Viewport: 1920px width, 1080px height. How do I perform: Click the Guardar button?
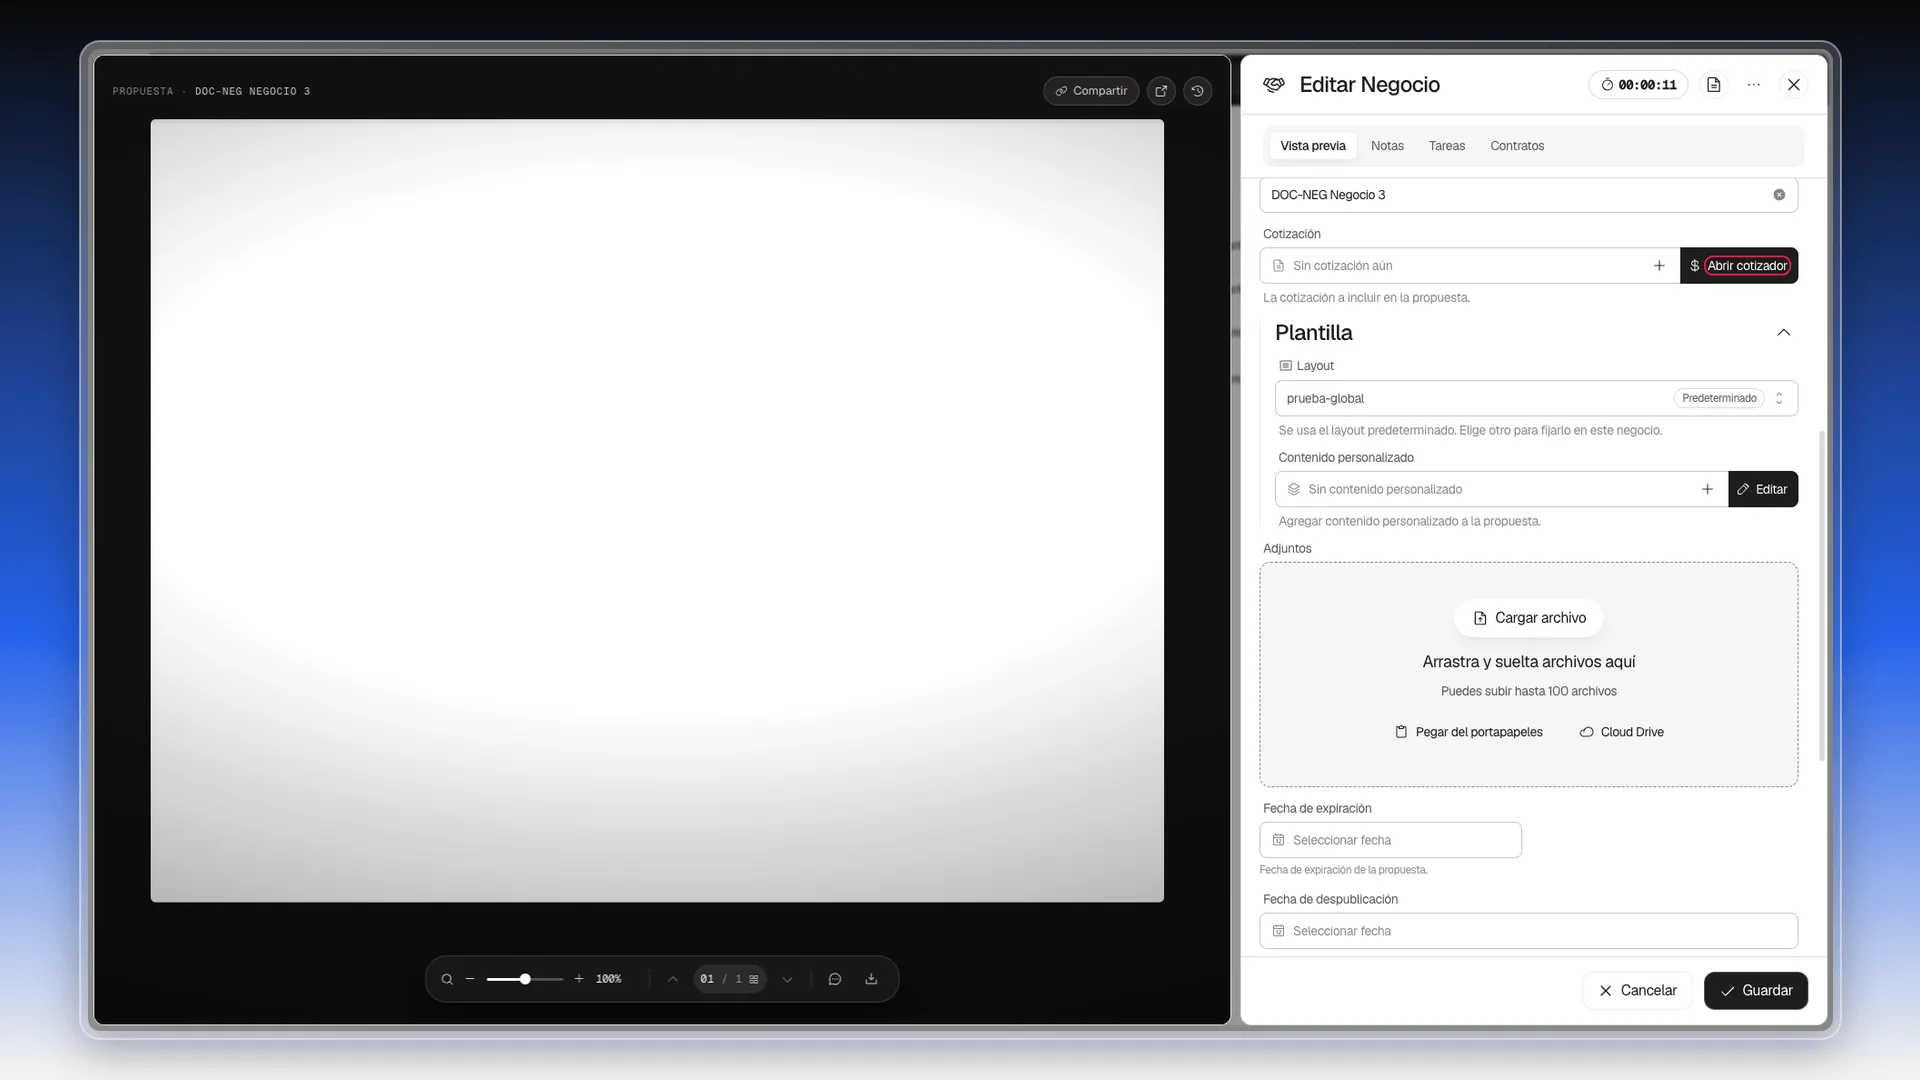[1755, 990]
